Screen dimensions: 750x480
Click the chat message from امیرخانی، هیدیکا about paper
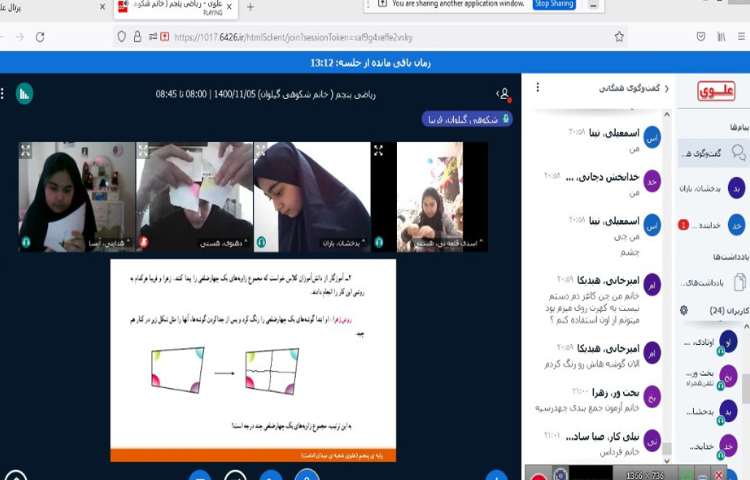point(593,308)
